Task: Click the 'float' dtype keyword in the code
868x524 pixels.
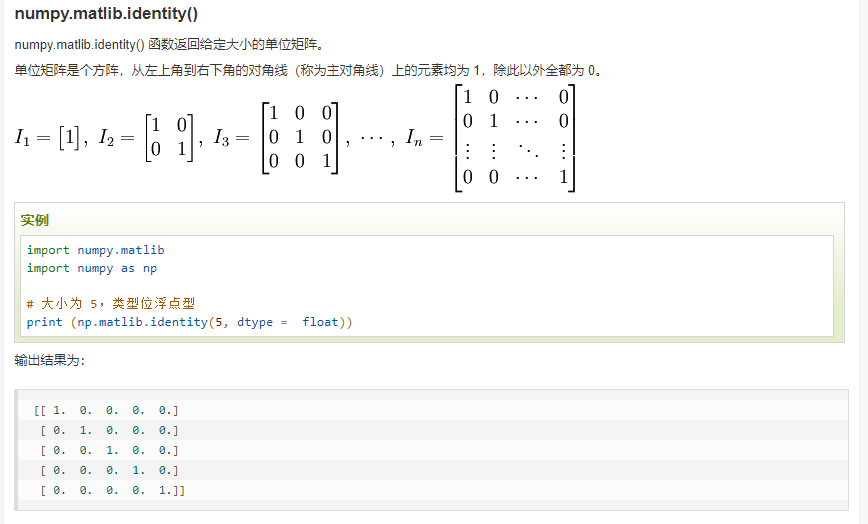Action: coord(320,322)
